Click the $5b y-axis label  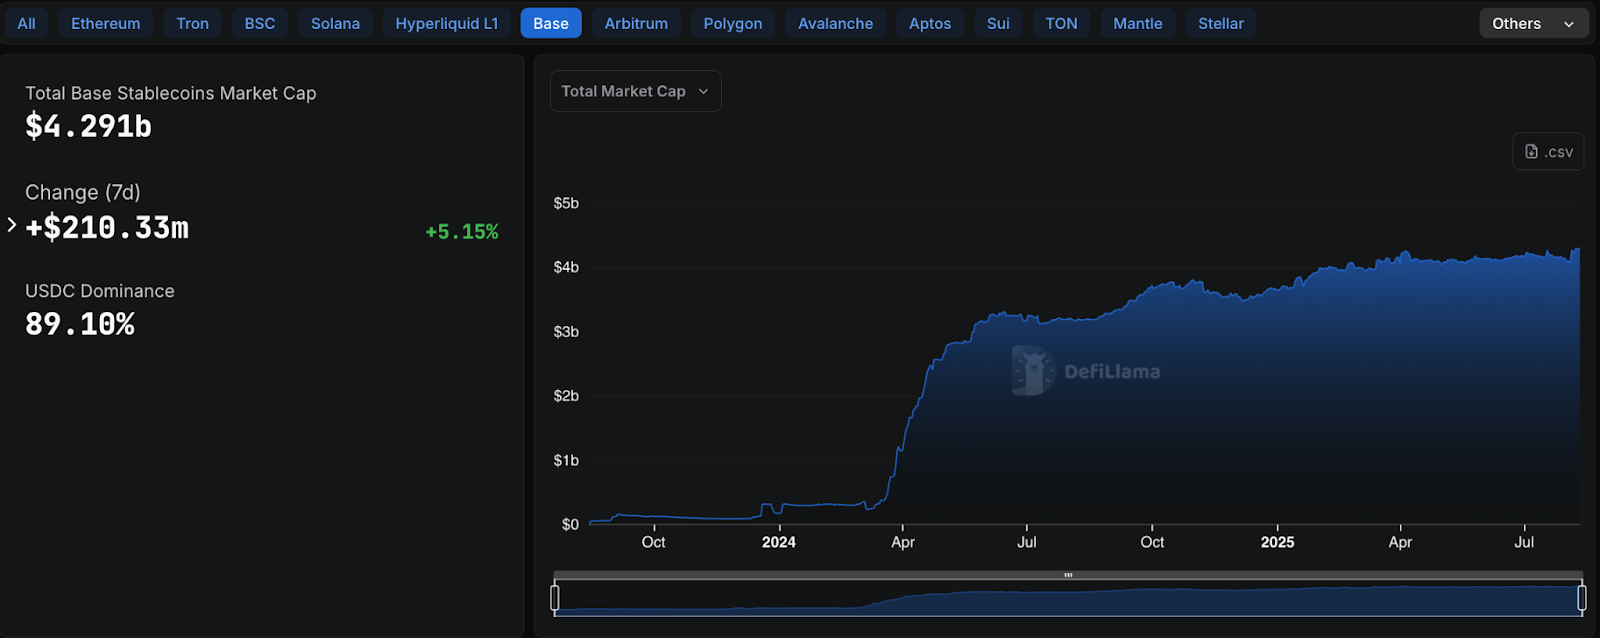tap(566, 203)
